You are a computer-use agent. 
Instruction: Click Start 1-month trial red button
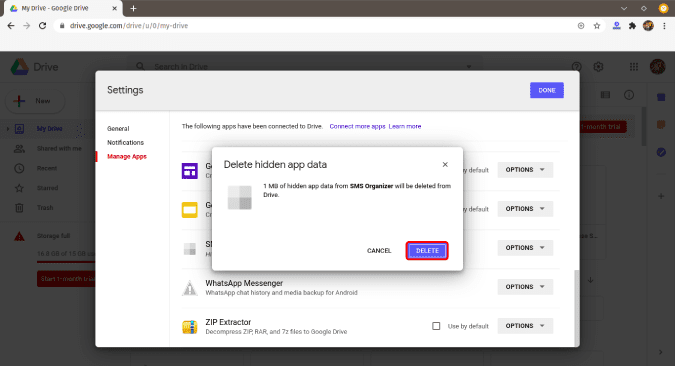(x=66, y=279)
